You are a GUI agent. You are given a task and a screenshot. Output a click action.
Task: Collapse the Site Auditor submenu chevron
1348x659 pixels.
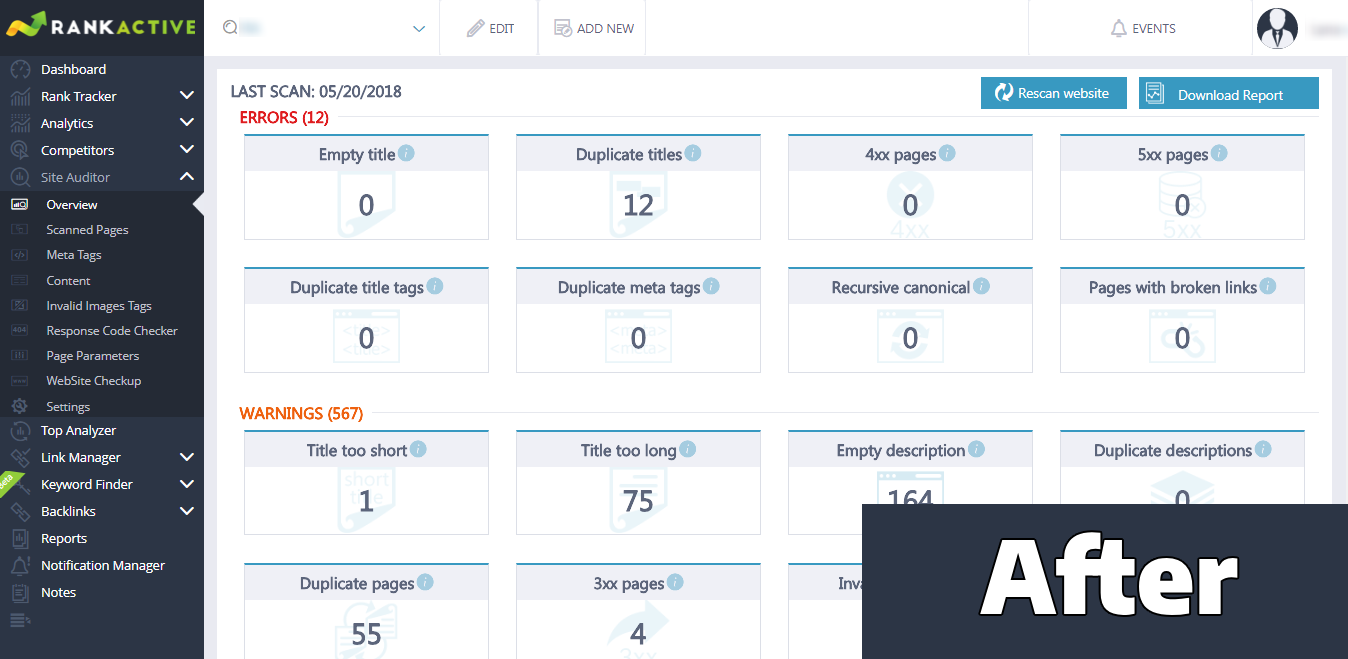click(186, 177)
